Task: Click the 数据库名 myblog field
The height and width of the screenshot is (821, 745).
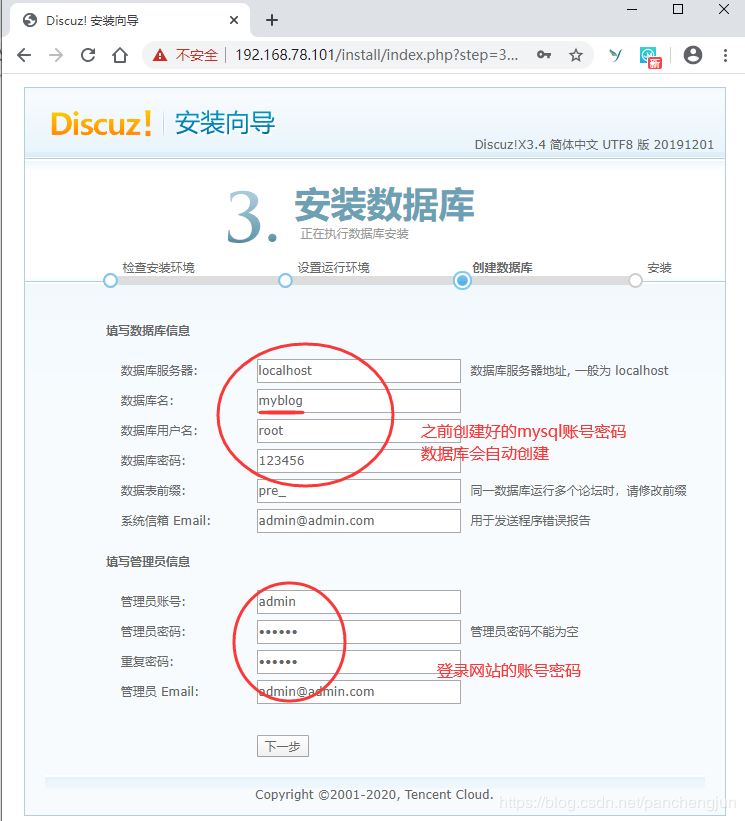Action: click(x=359, y=401)
